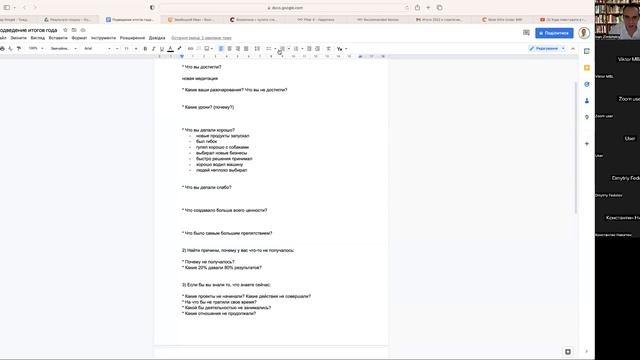Expand checklist options arrow
This screenshot has width=640, height=360.
(275, 49)
